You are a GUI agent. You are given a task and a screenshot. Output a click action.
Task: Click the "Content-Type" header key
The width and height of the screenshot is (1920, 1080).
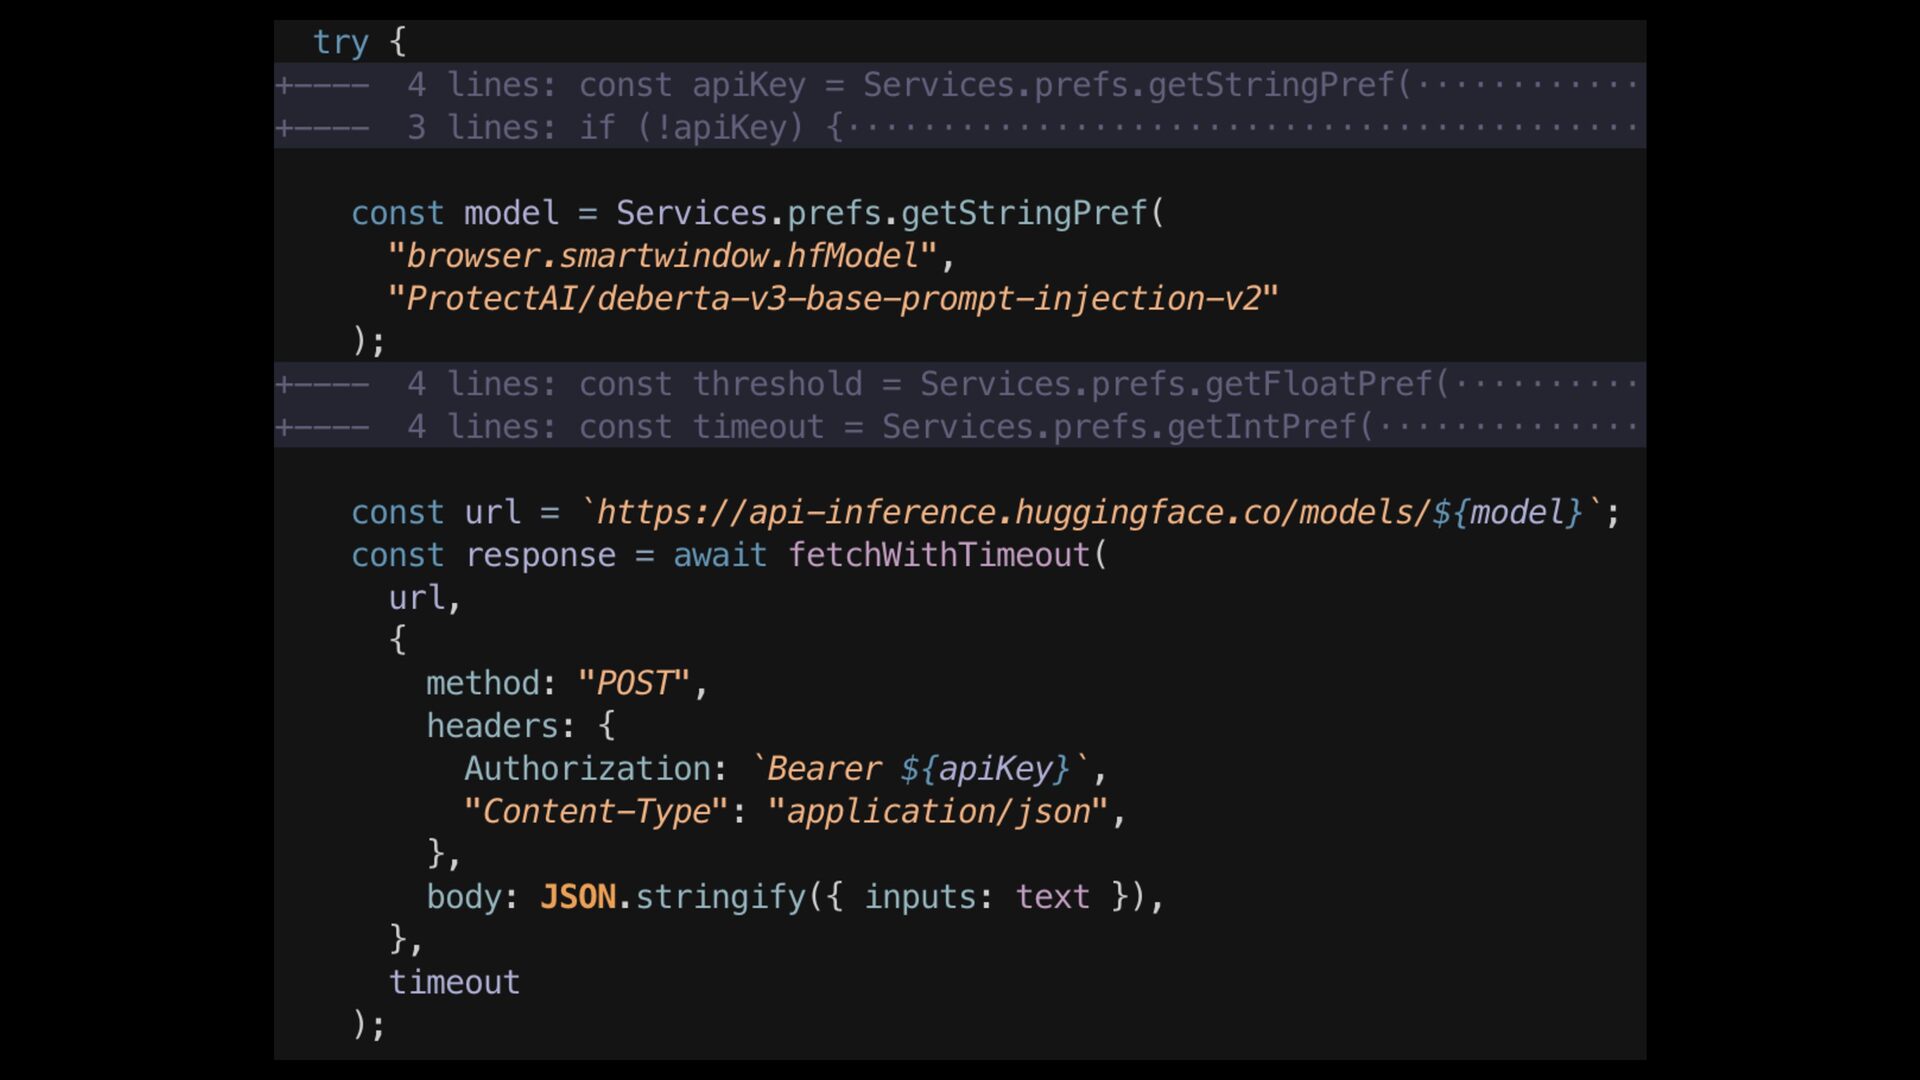point(595,812)
